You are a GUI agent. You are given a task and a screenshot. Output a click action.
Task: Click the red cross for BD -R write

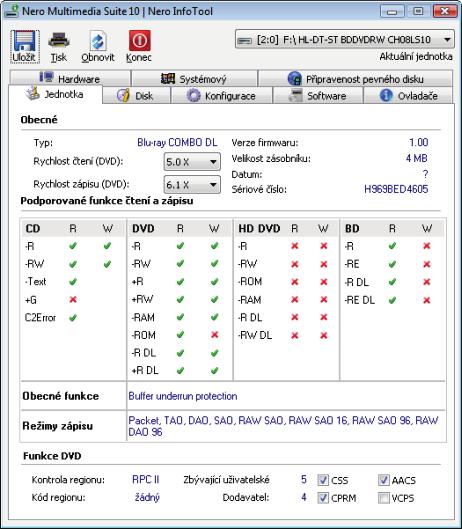click(x=427, y=246)
